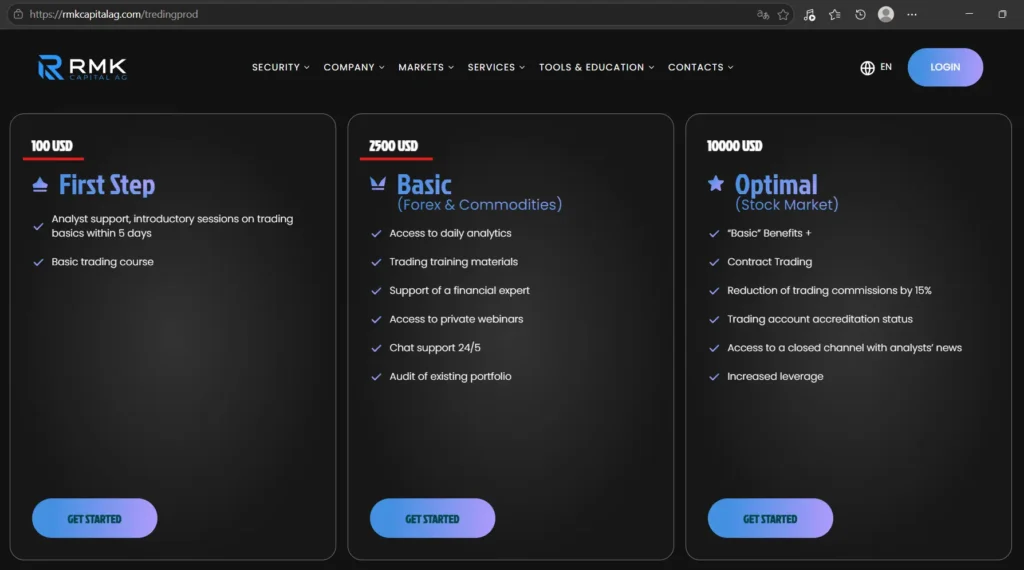
Task: Click checkmark beside Basic trading course
Action: click(39, 262)
